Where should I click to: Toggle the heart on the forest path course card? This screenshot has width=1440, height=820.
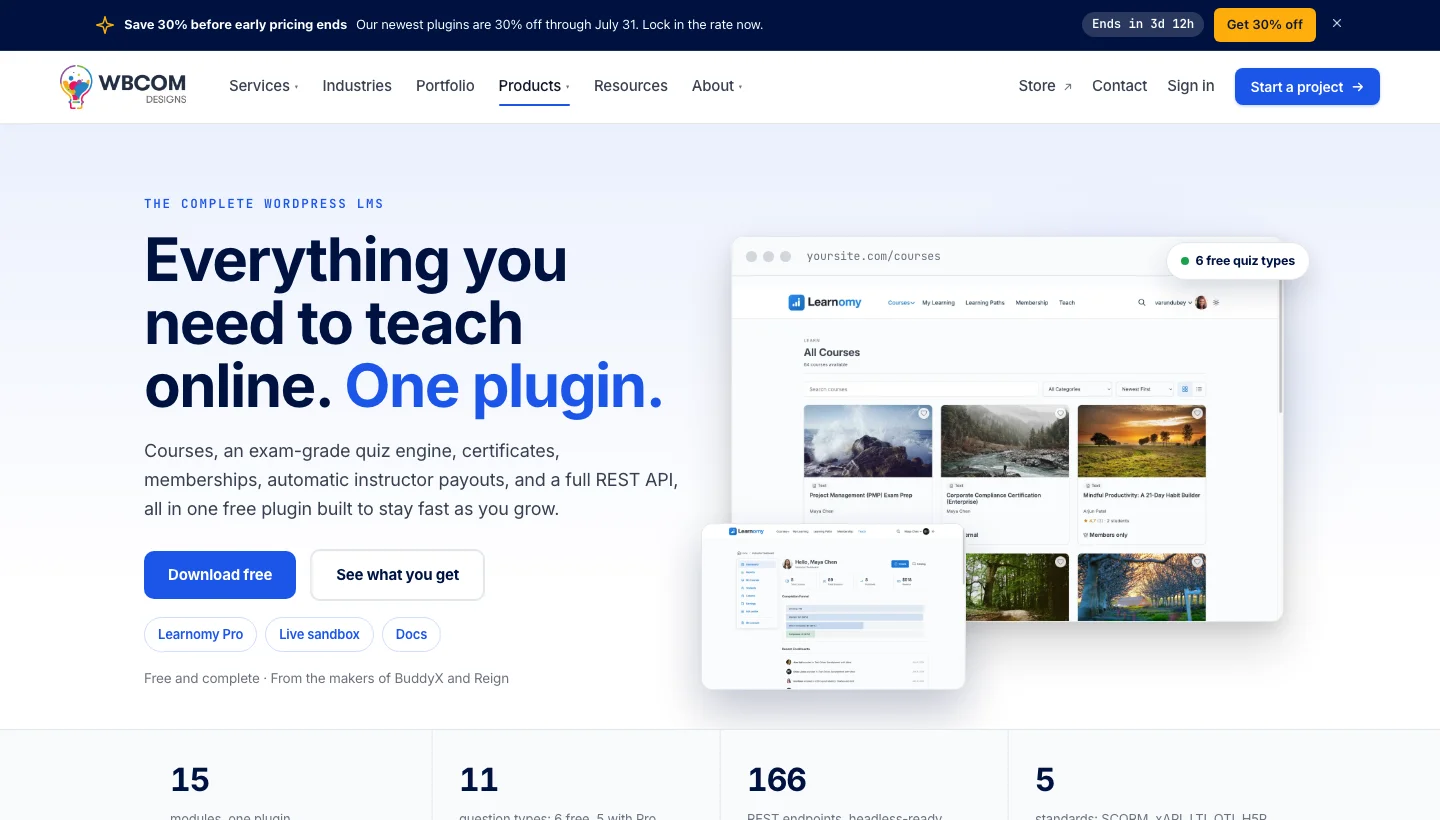click(x=1060, y=562)
